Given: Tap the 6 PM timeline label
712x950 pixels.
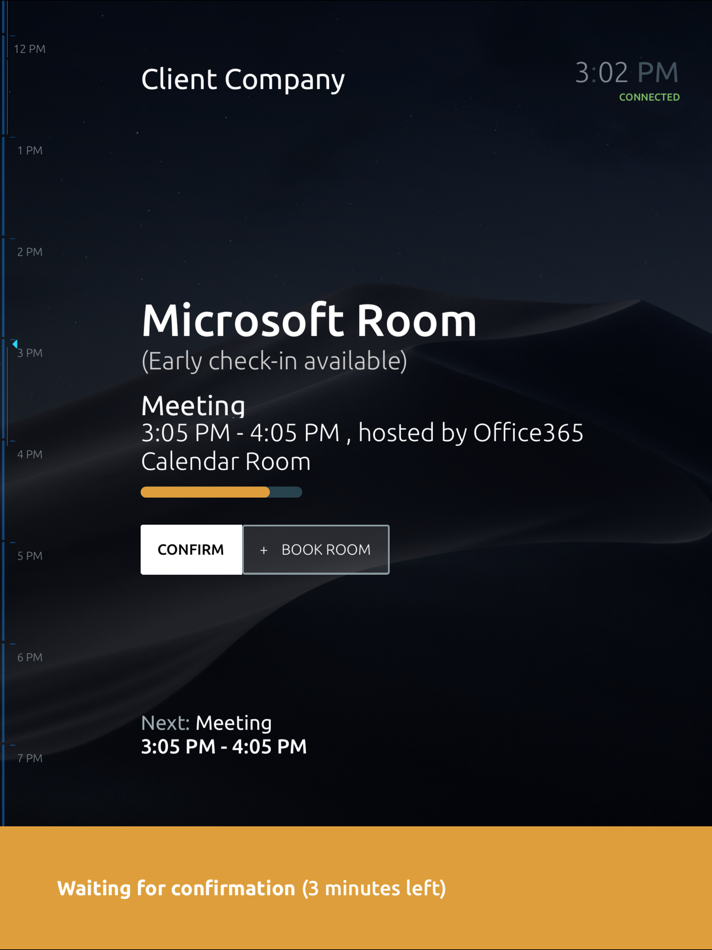Looking at the screenshot, I should coord(30,657).
